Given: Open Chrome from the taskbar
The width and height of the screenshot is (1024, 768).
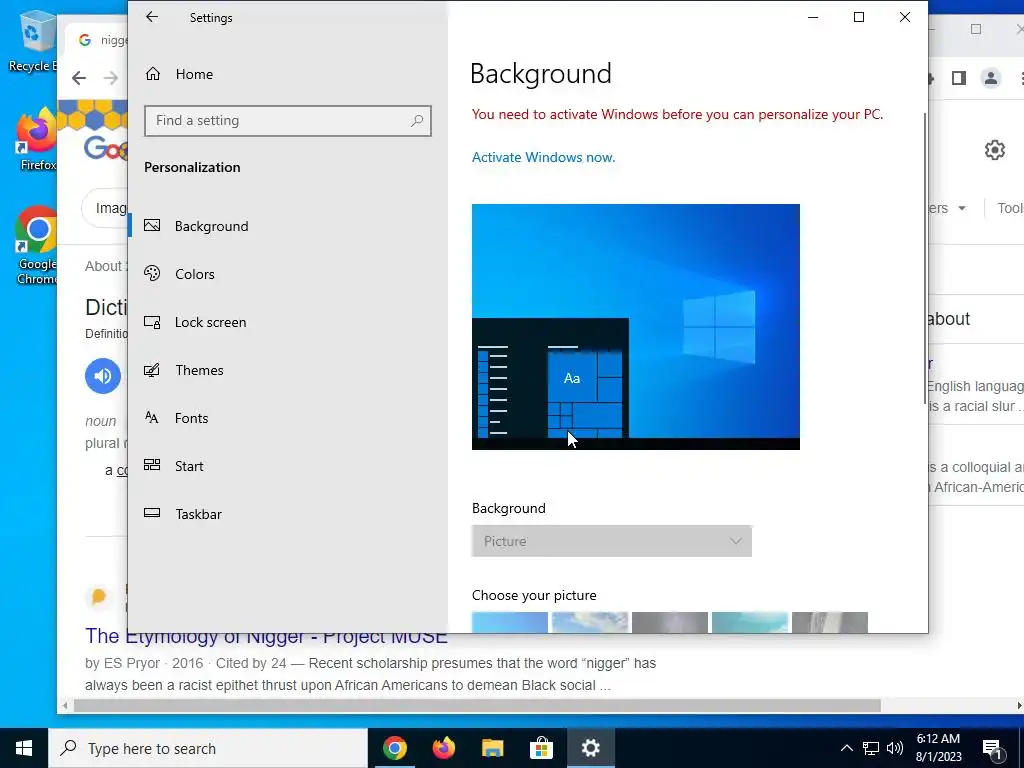Looking at the screenshot, I should point(394,748).
